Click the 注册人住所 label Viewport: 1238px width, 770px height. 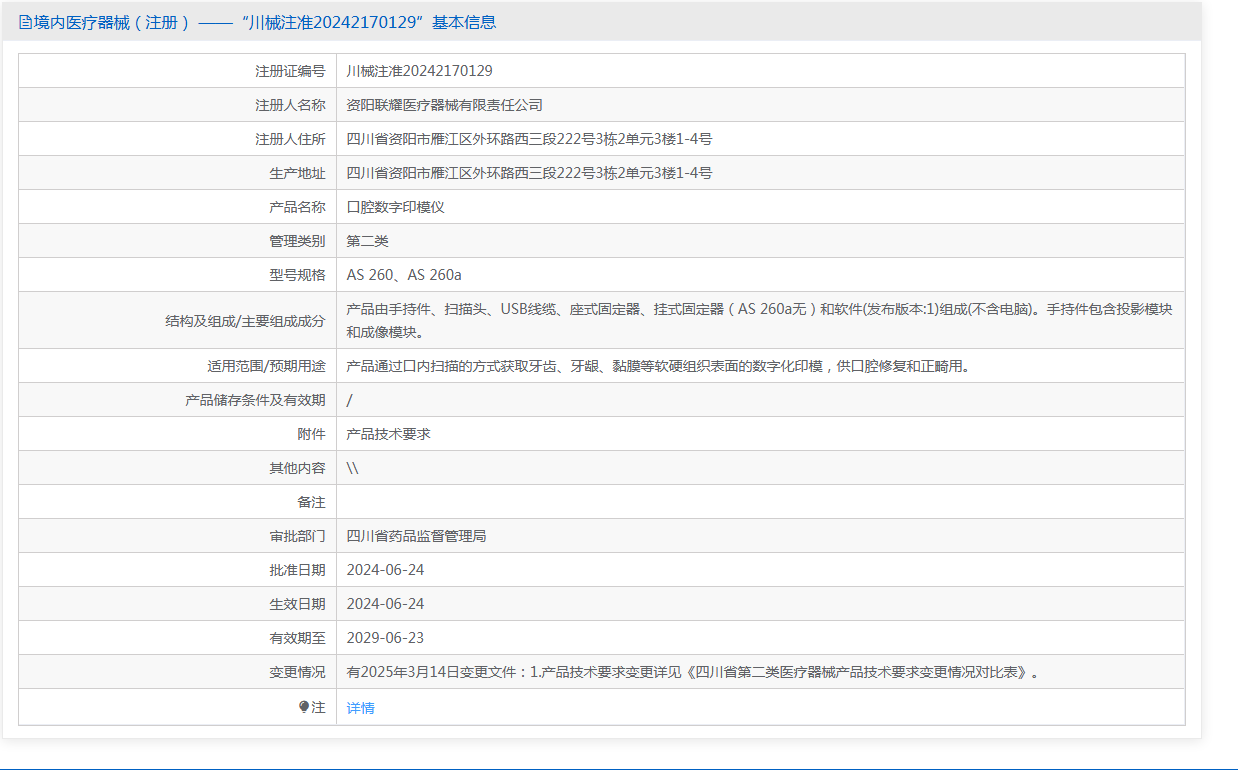click(290, 139)
